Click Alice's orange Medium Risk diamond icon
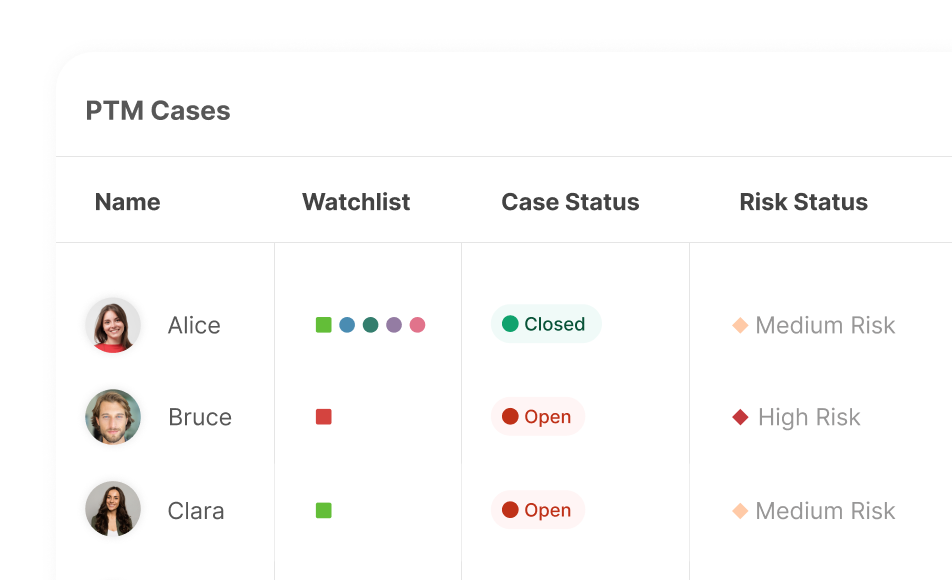Viewport: 952px width, 580px height. tap(740, 325)
